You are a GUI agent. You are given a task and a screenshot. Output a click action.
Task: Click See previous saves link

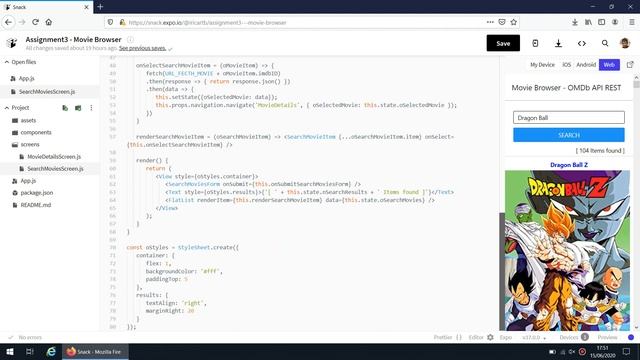(x=142, y=48)
